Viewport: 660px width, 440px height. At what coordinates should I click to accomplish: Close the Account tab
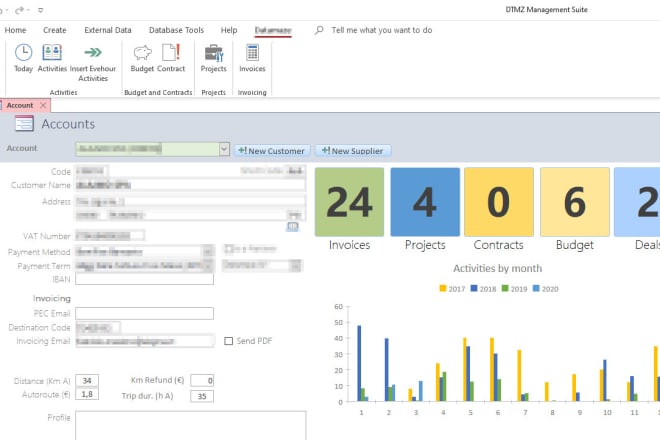[x=43, y=105]
